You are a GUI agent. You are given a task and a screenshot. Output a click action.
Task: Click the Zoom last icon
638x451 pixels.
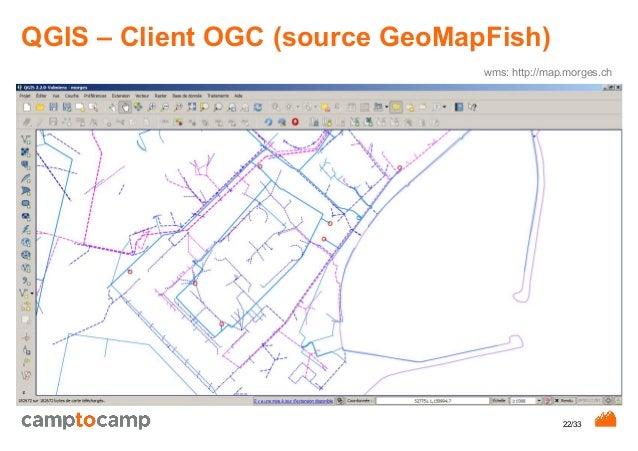(232, 107)
